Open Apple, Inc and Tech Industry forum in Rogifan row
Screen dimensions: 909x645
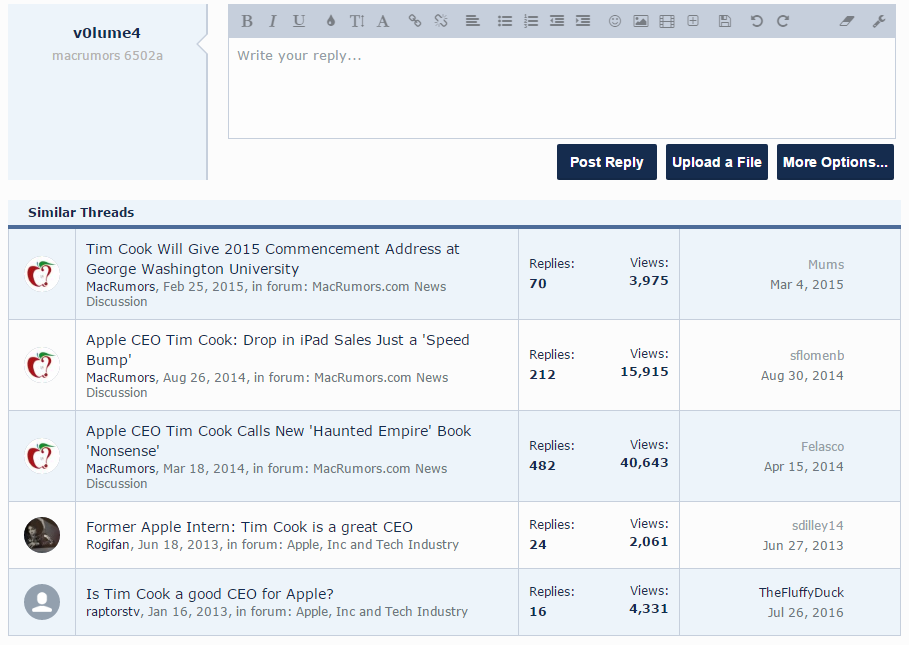point(373,545)
